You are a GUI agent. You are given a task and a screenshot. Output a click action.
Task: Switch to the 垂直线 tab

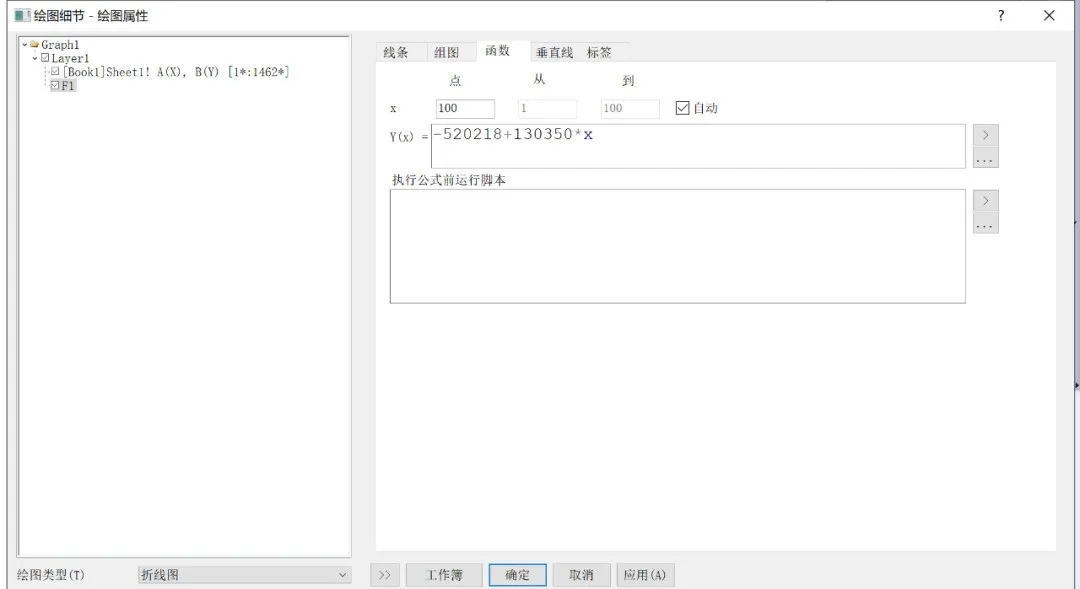pyautogui.click(x=554, y=52)
